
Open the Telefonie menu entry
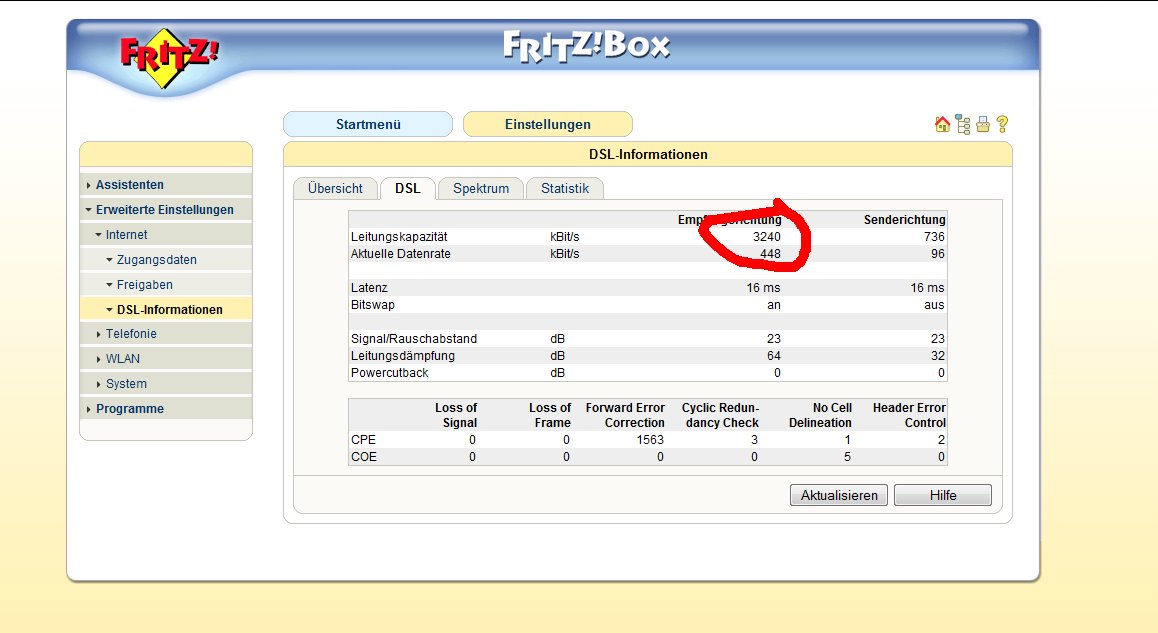[x=131, y=334]
